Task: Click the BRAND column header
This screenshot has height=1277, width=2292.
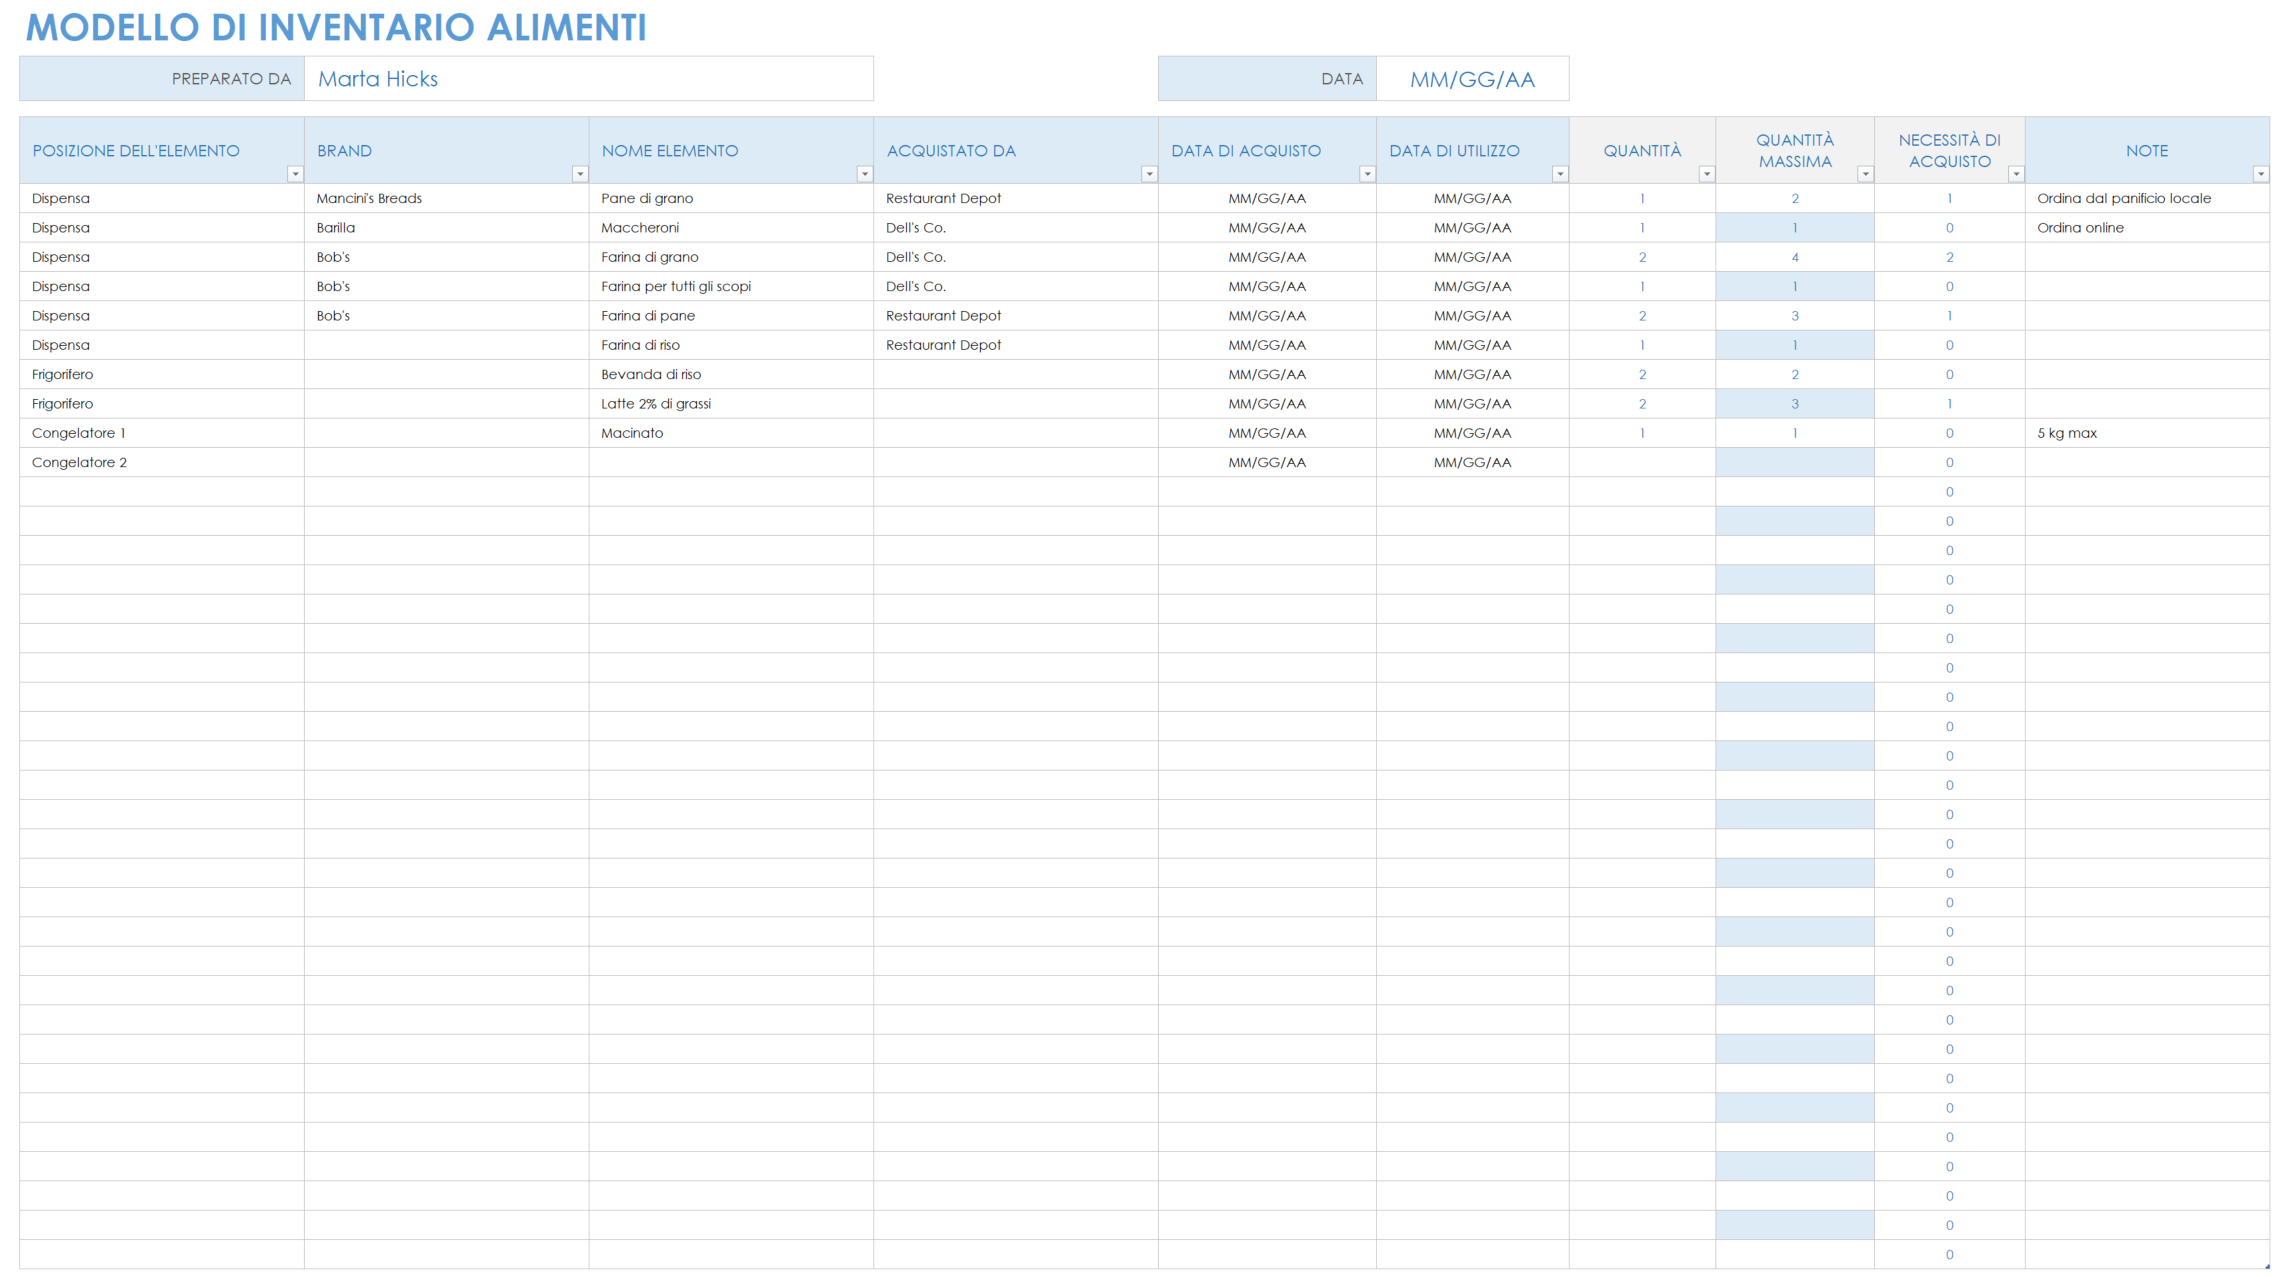Action: tap(447, 150)
